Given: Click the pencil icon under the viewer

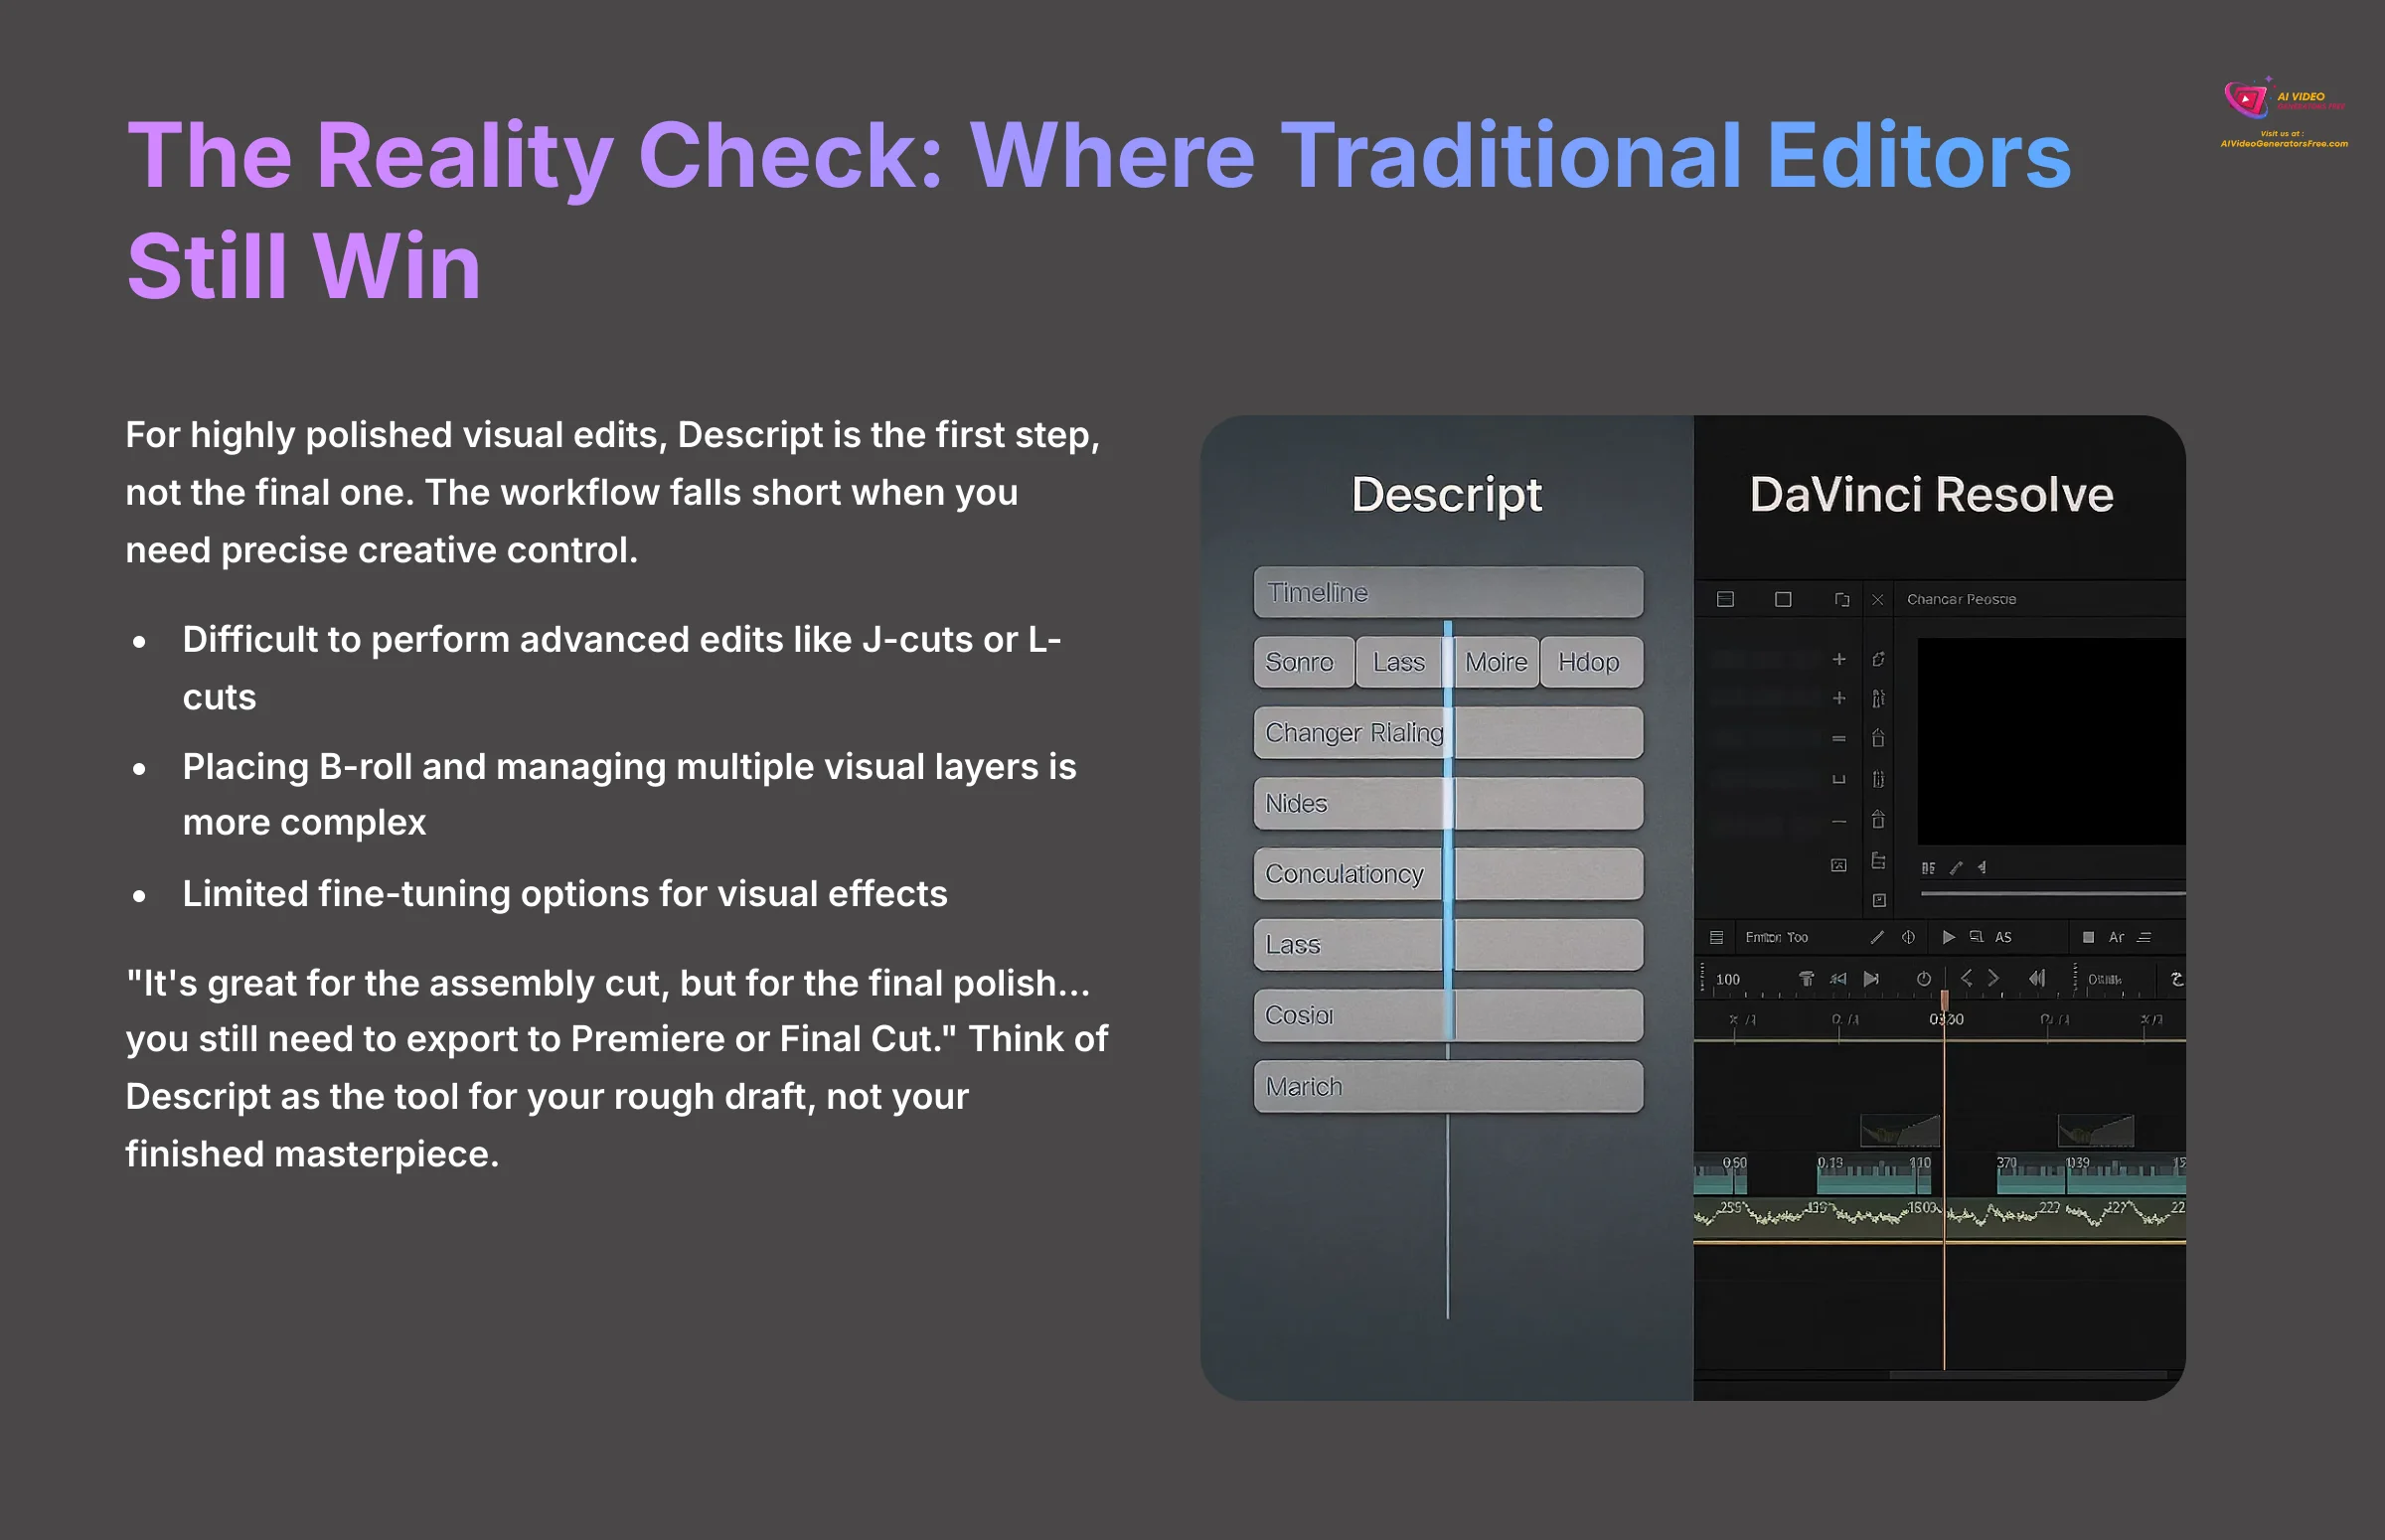Looking at the screenshot, I should (1956, 868).
